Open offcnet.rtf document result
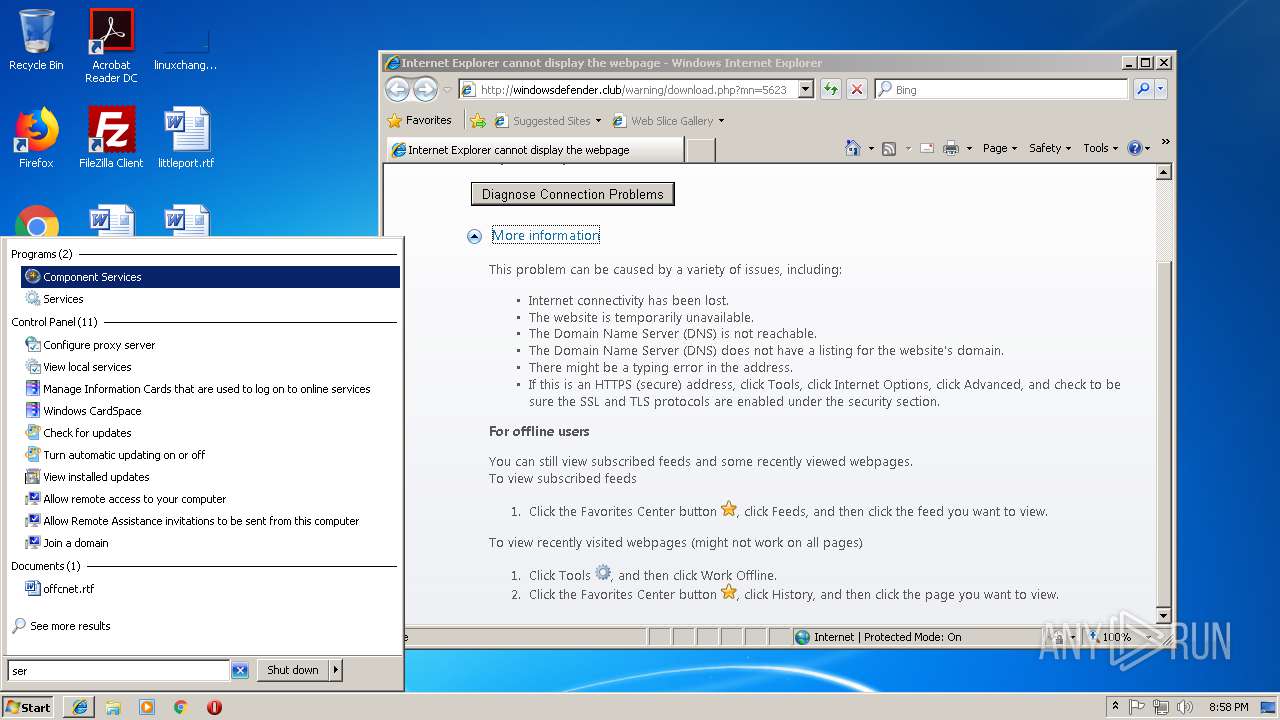 tap(210, 589)
